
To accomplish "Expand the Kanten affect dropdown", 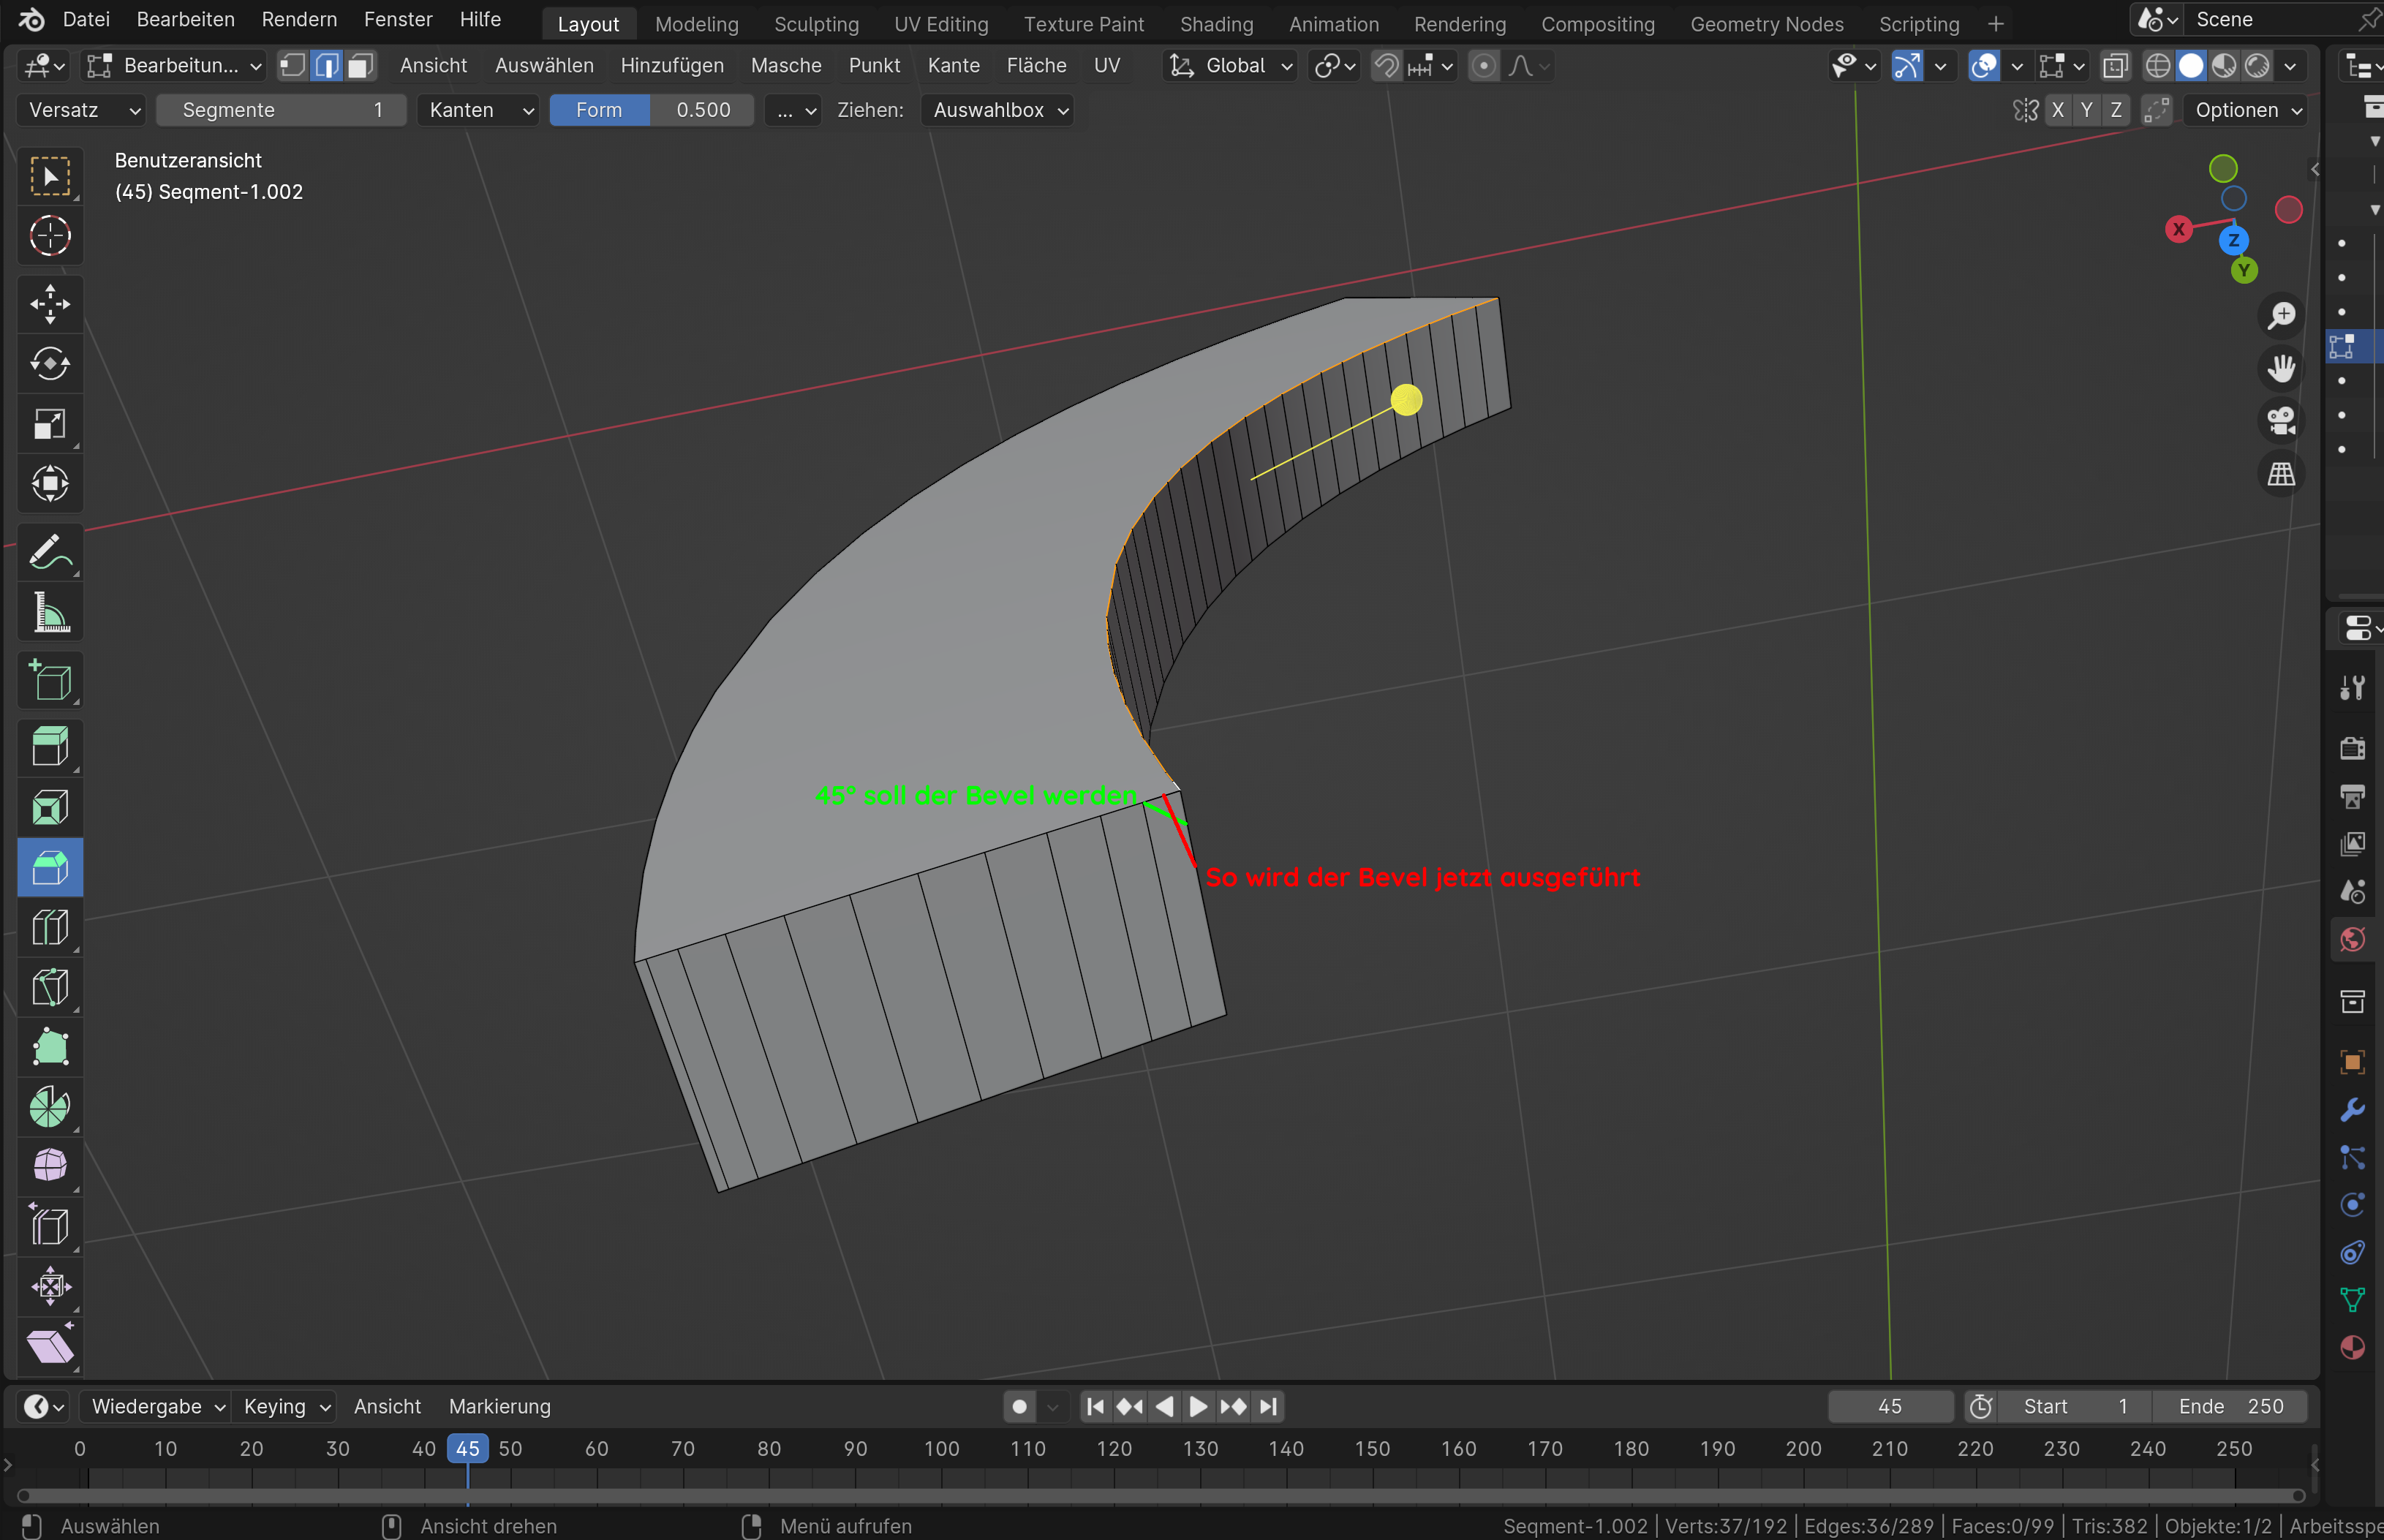I will 480,110.
